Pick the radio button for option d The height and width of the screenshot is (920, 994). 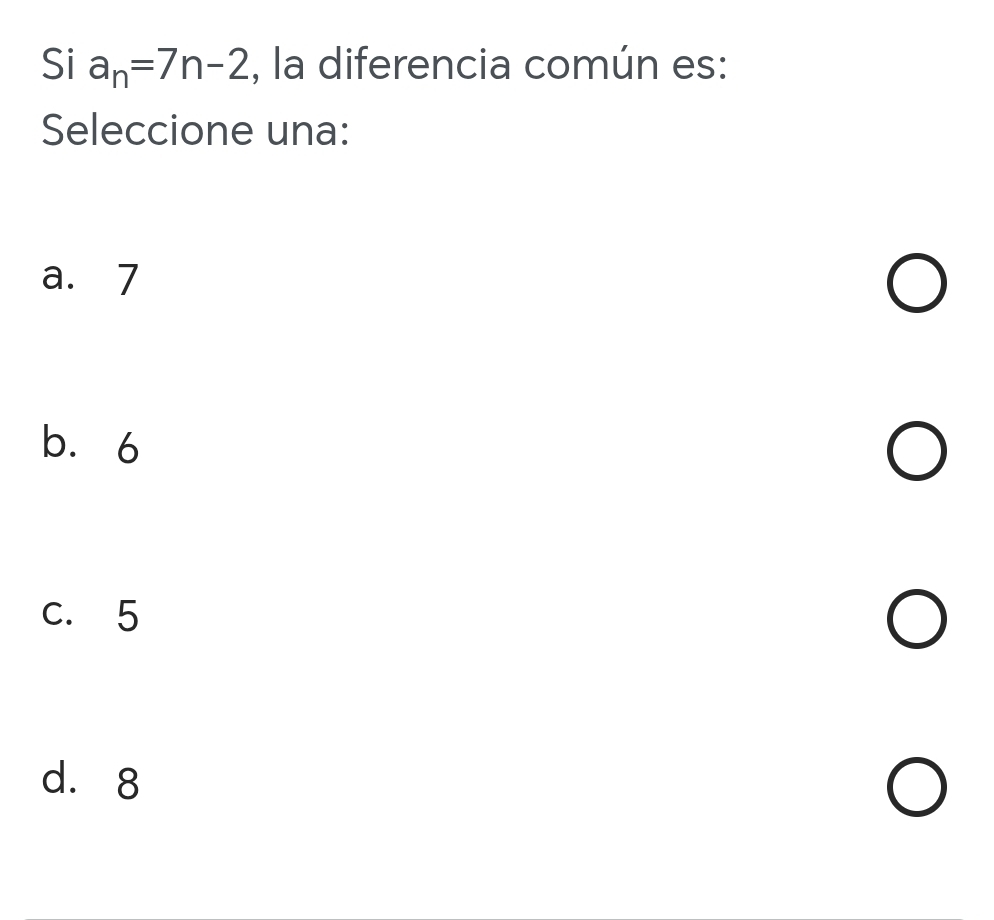click(x=916, y=789)
